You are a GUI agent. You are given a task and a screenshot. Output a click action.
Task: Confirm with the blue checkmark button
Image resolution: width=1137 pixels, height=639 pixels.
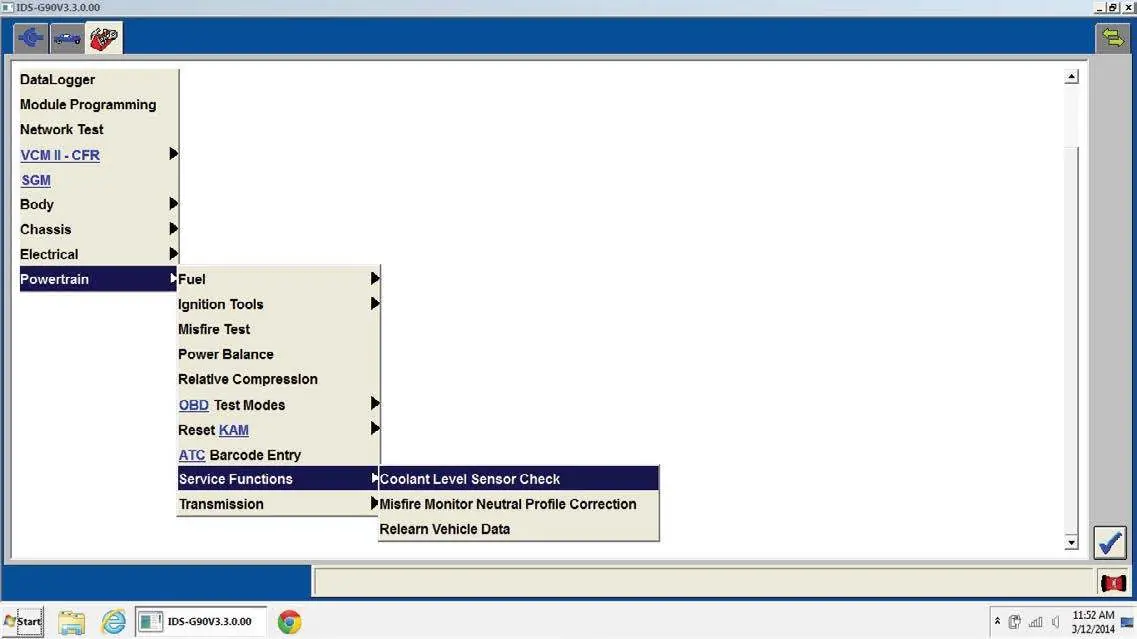[1110, 543]
